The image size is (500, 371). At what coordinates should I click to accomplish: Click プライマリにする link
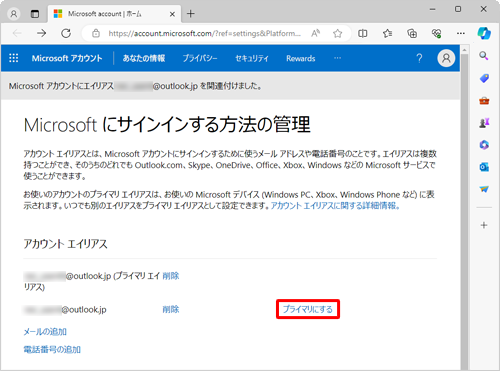tap(308, 309)
